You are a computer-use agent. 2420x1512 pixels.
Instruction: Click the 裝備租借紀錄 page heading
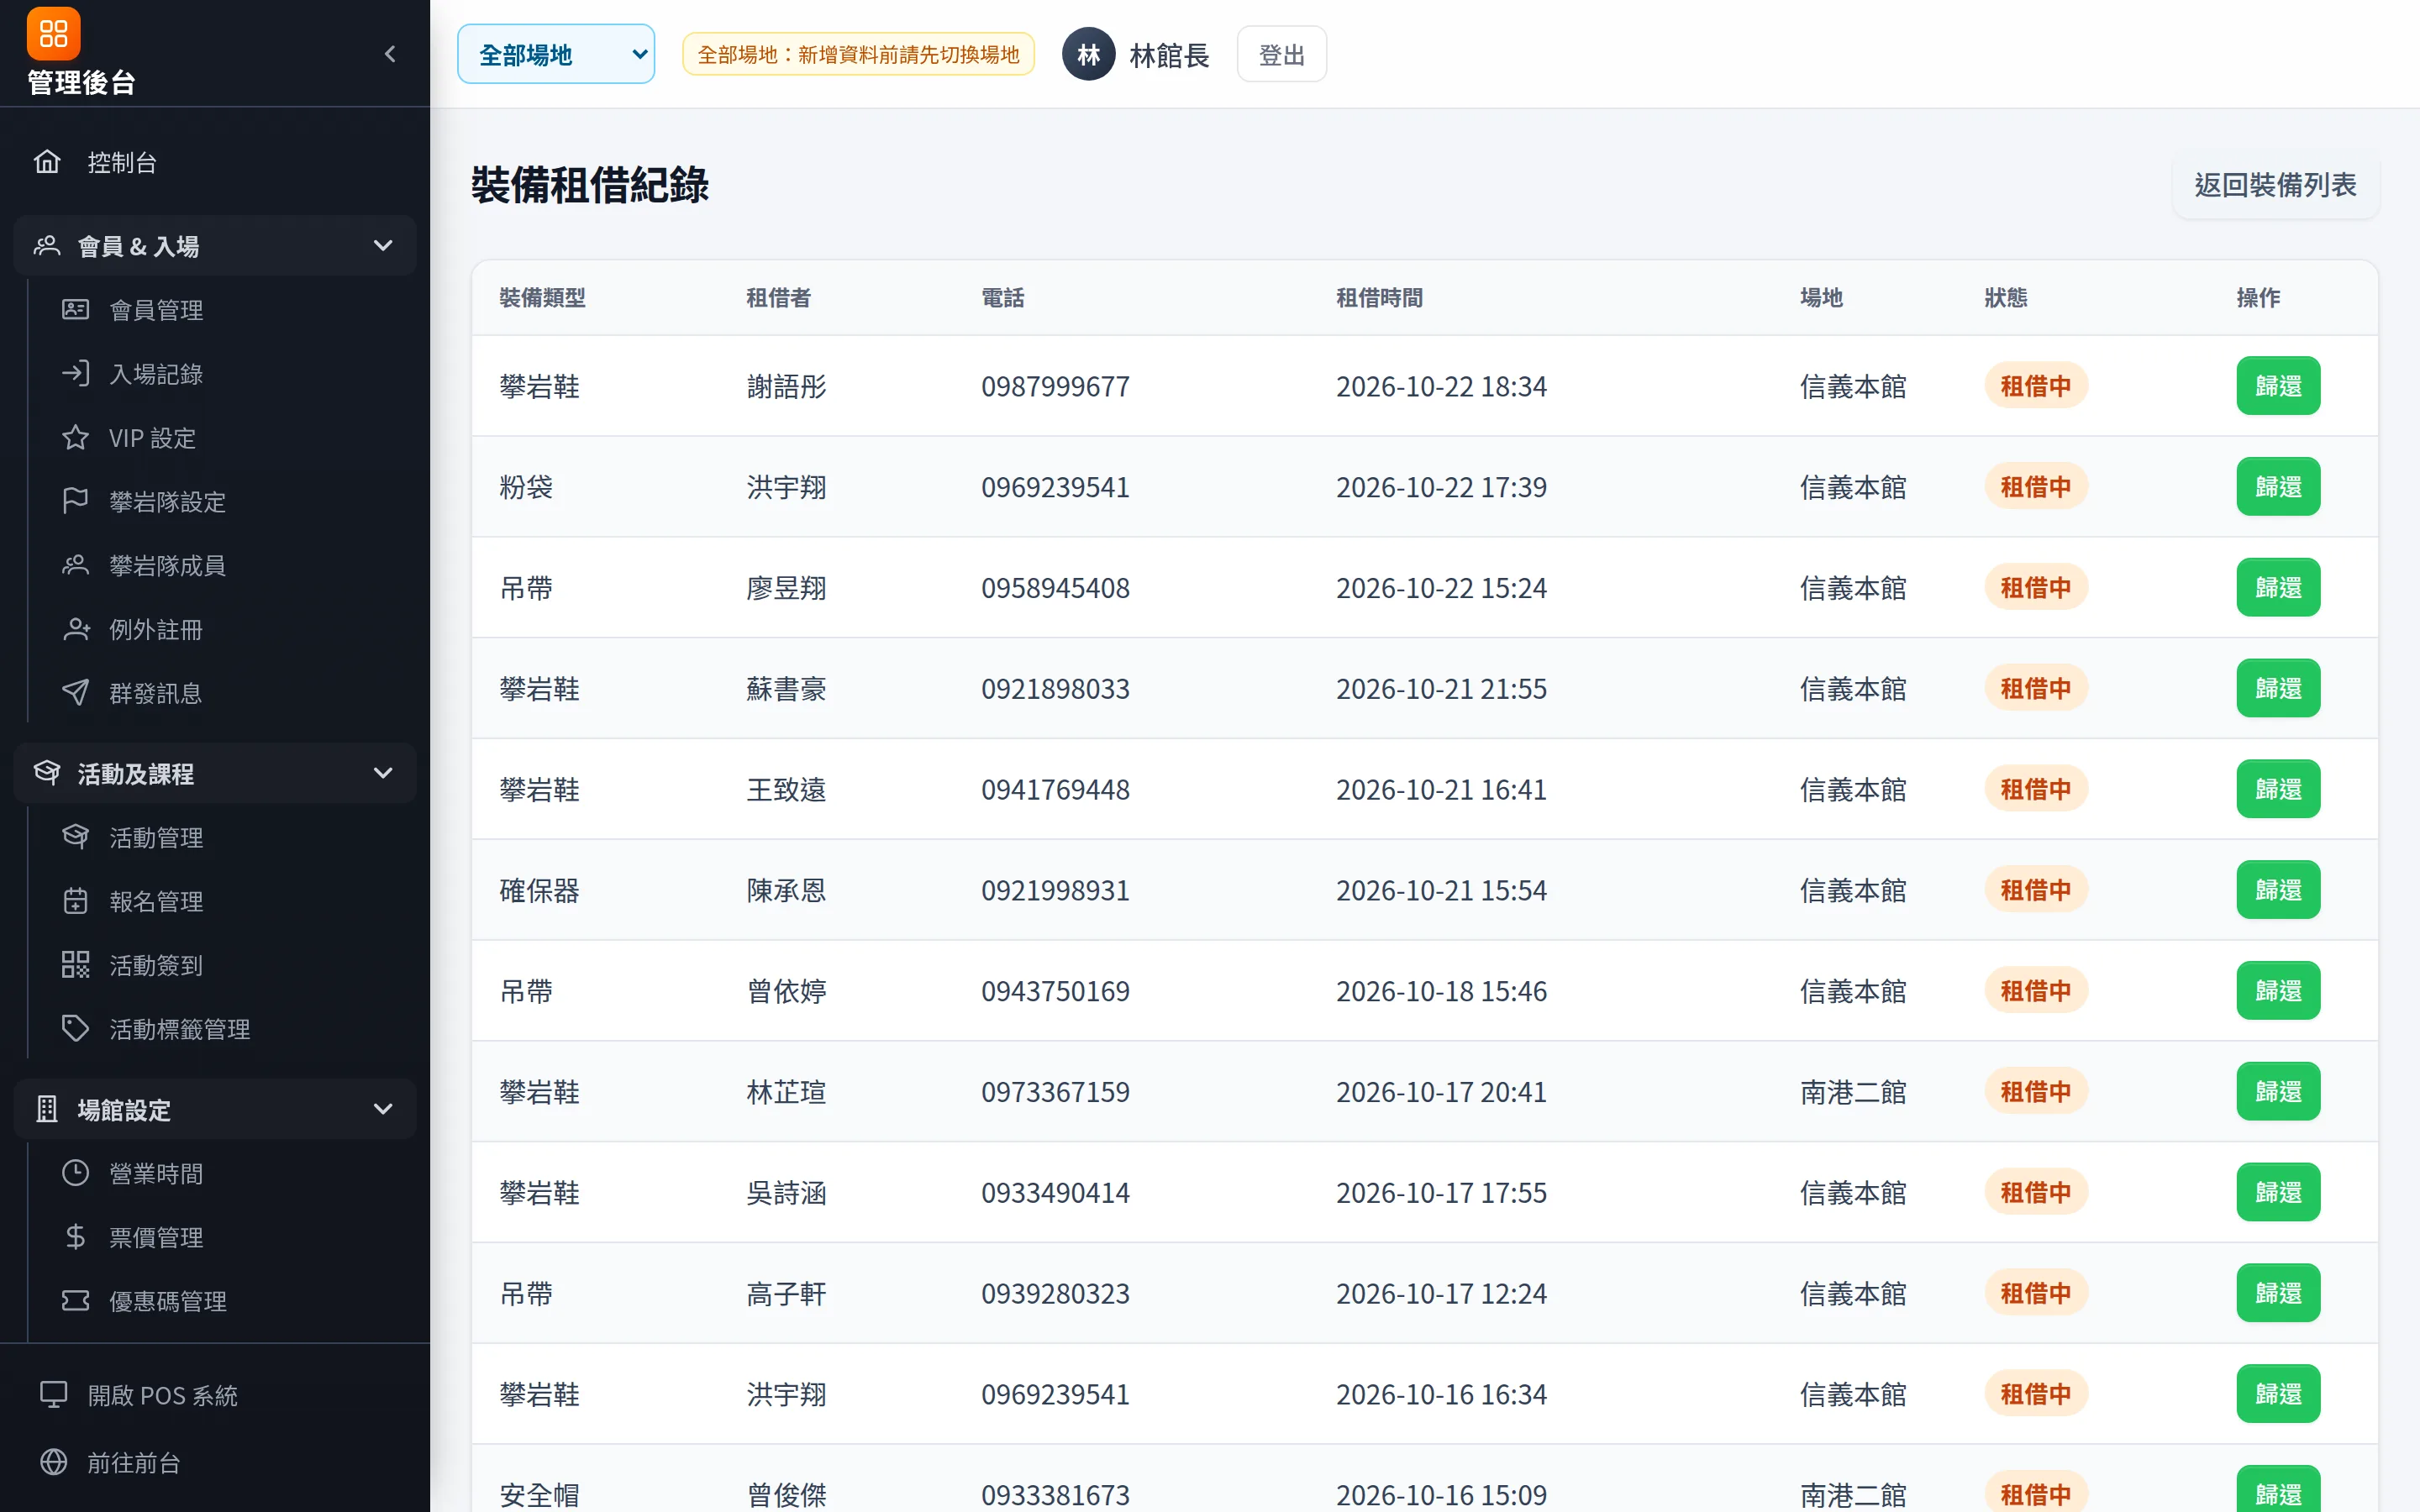[590, 185]
